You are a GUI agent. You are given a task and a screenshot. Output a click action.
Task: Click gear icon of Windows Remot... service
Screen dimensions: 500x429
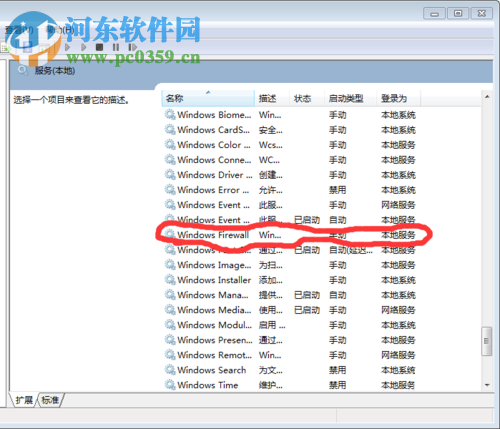click(170, 355)
